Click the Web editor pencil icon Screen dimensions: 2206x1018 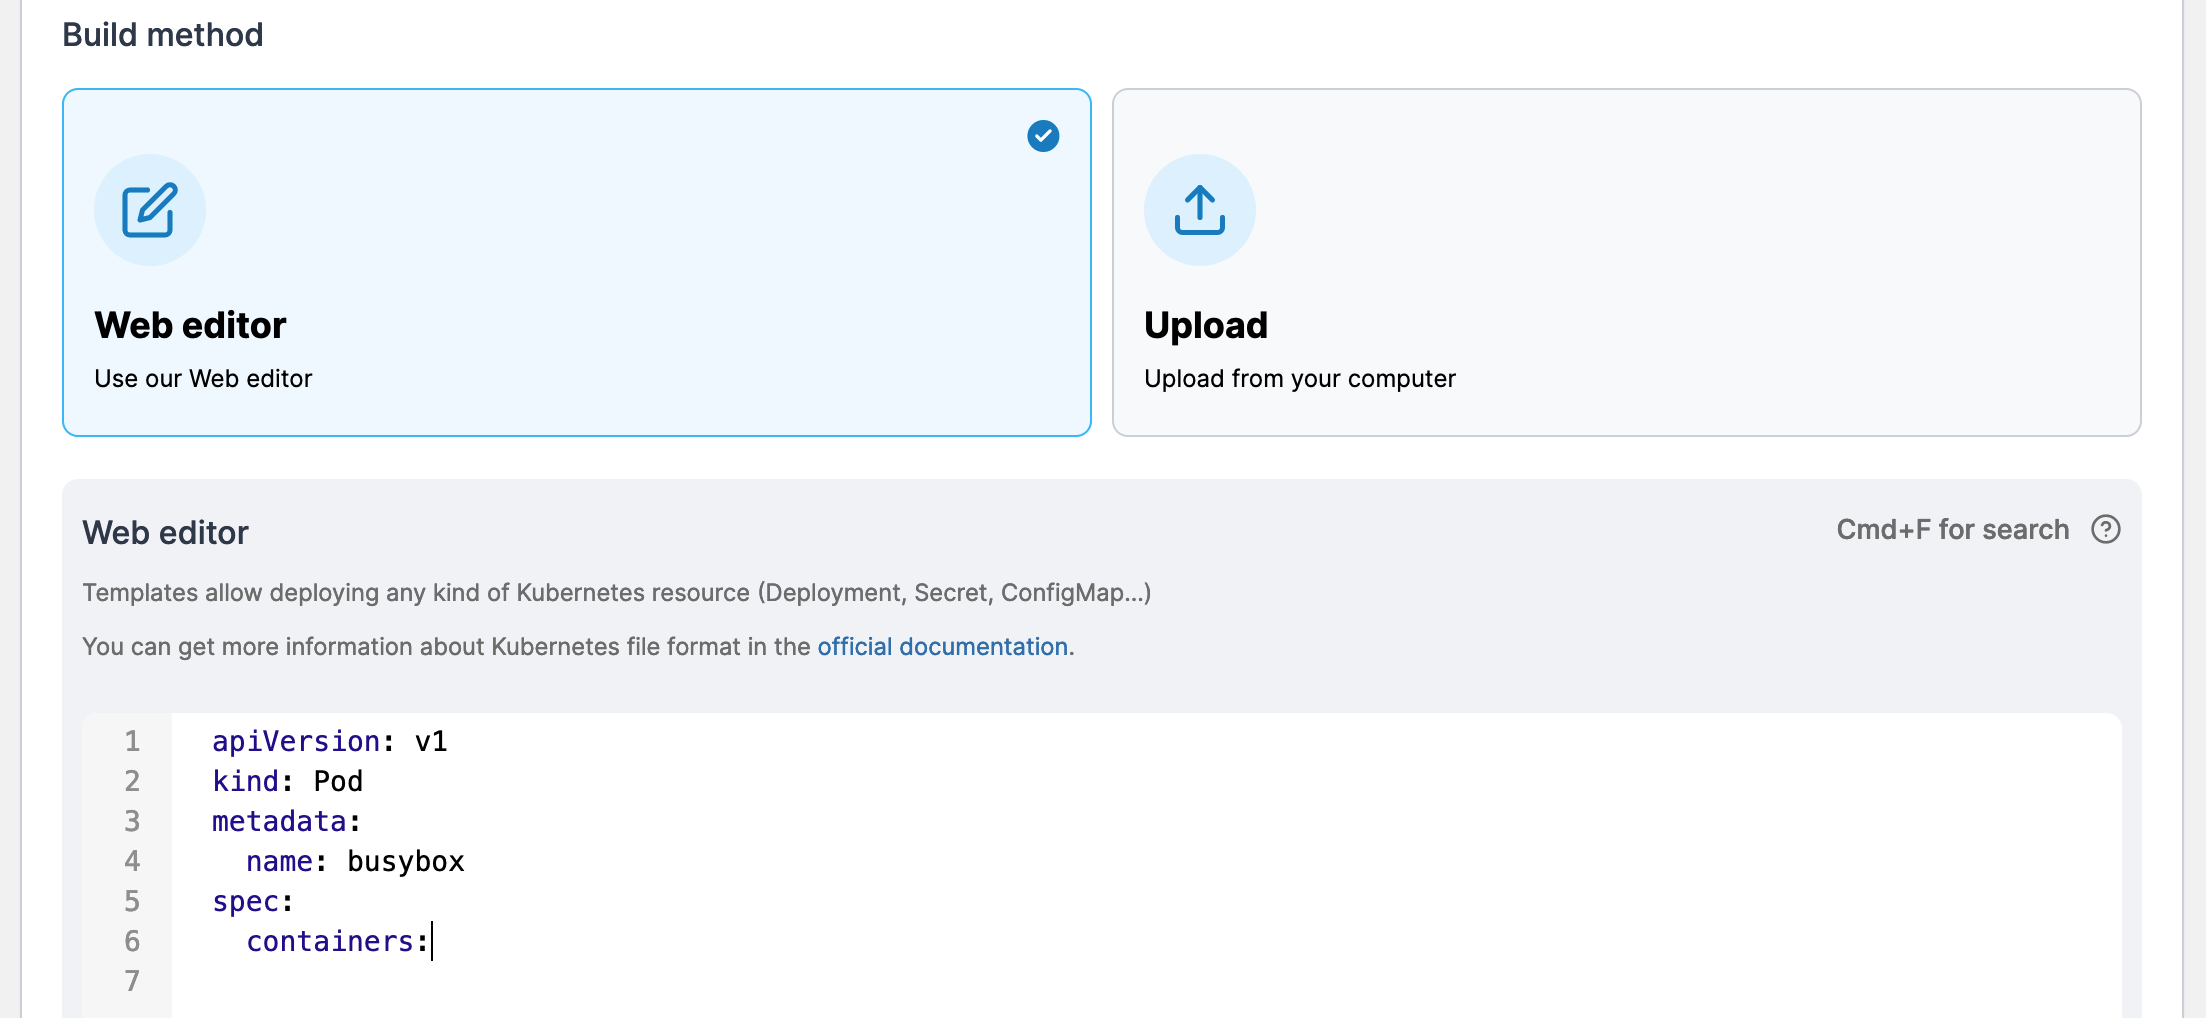(150, 210)
